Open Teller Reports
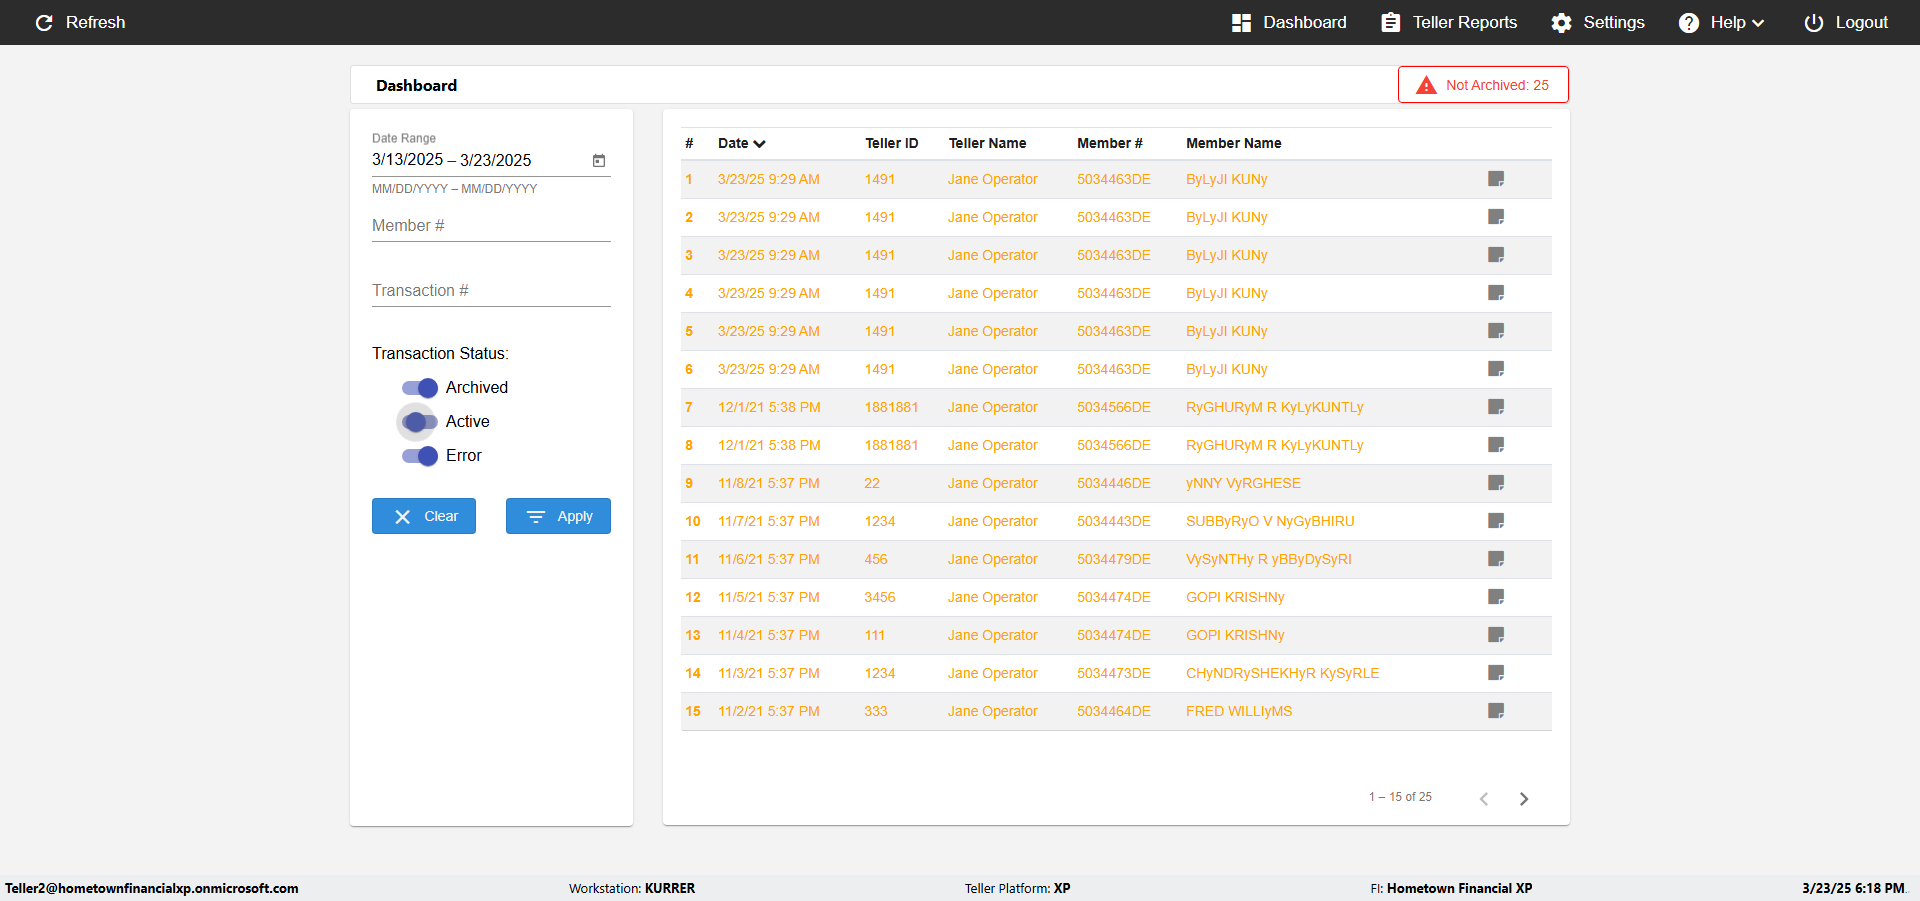1920x901 pixels. coord(1449,22)
